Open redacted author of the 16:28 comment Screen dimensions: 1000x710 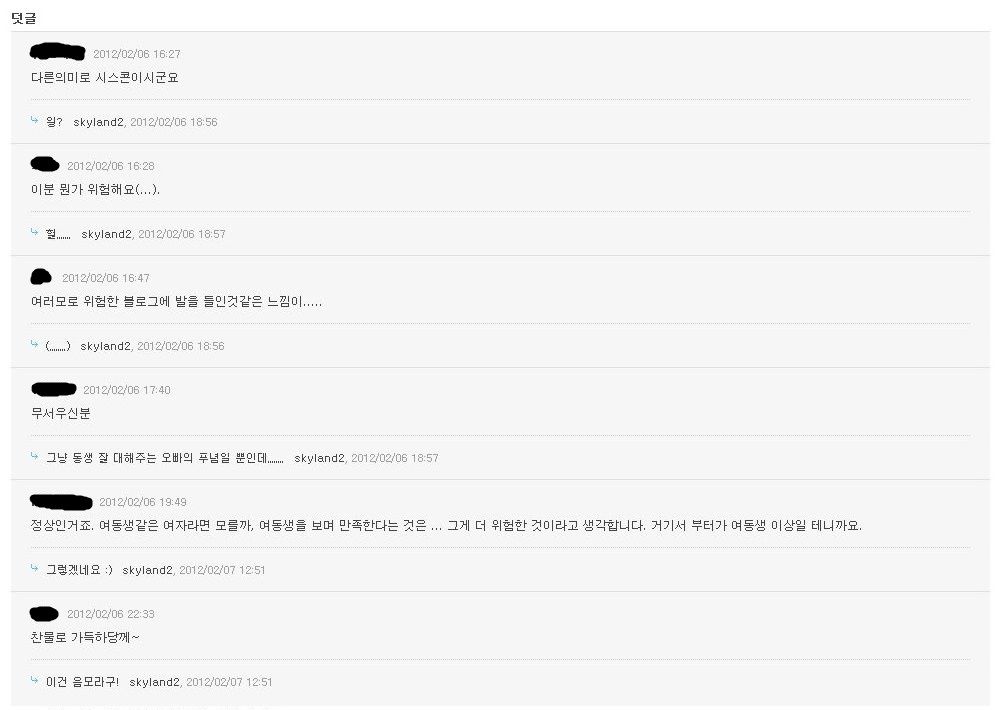45,164
